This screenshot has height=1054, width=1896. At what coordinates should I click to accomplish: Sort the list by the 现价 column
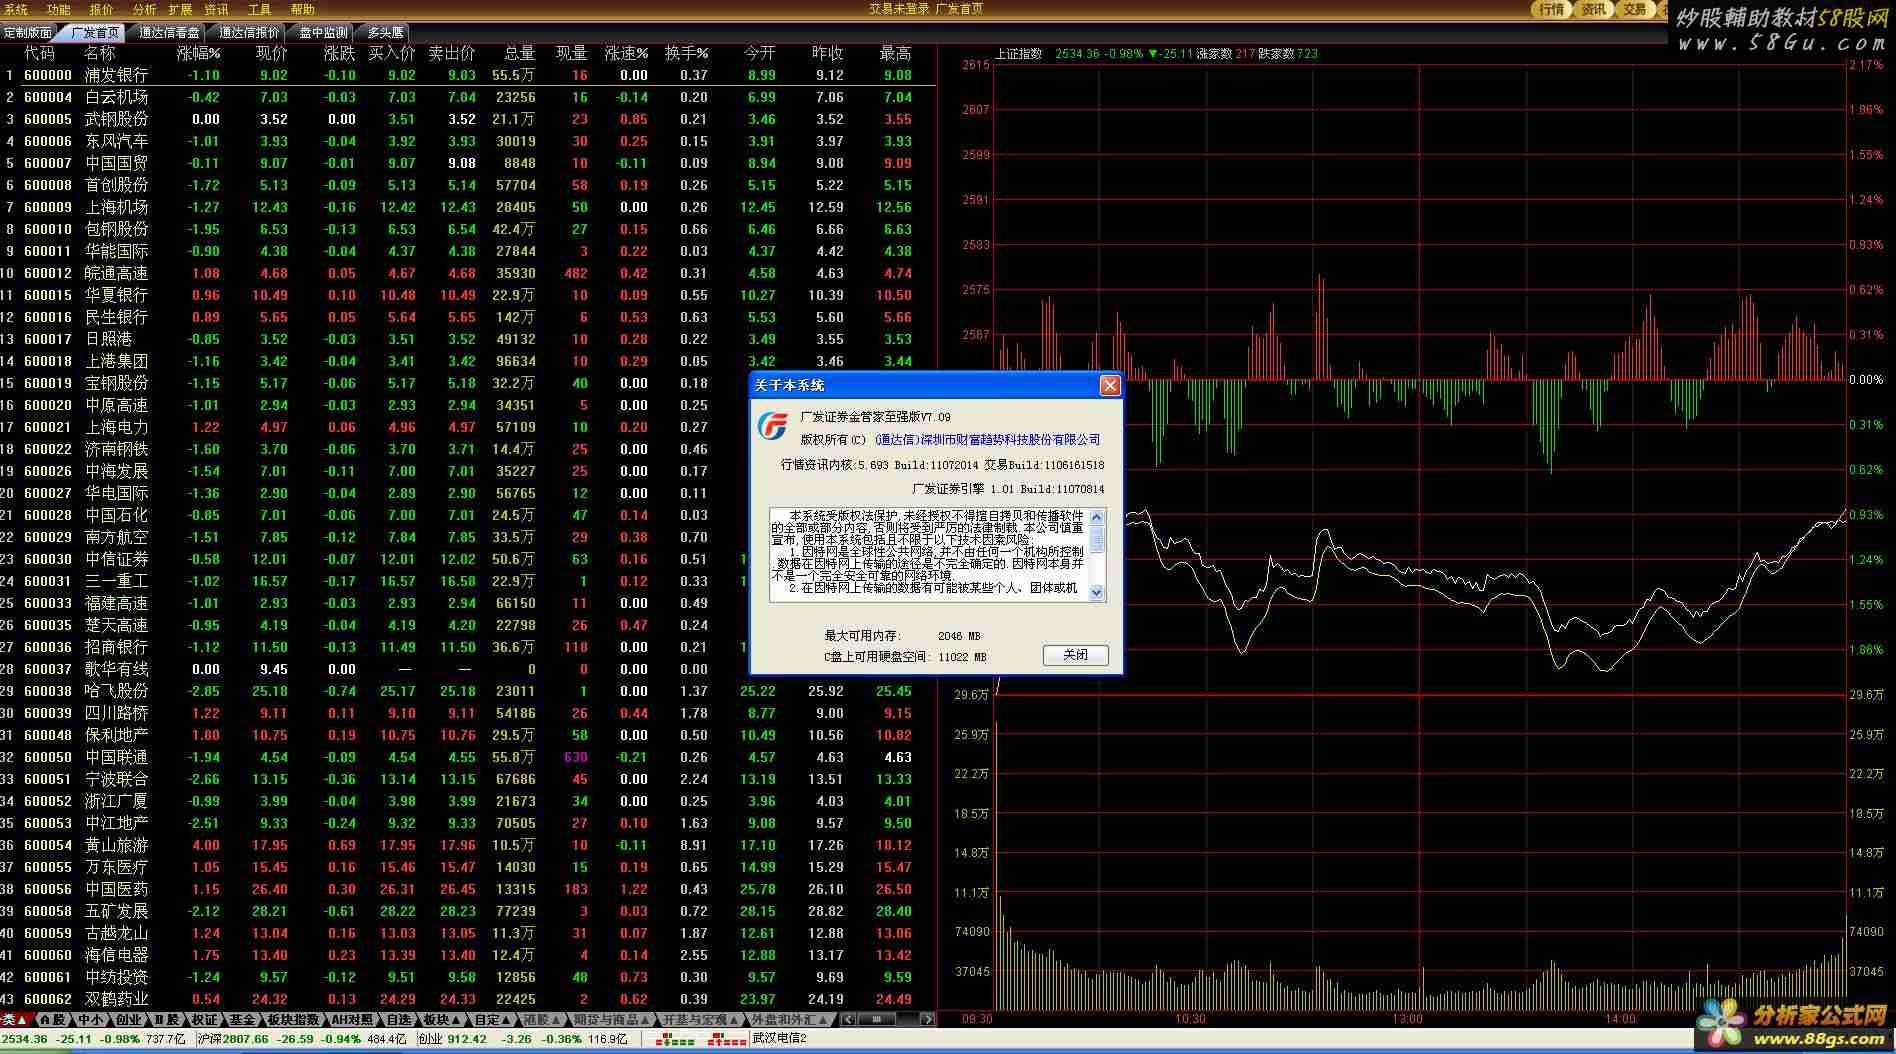(271, 53)
